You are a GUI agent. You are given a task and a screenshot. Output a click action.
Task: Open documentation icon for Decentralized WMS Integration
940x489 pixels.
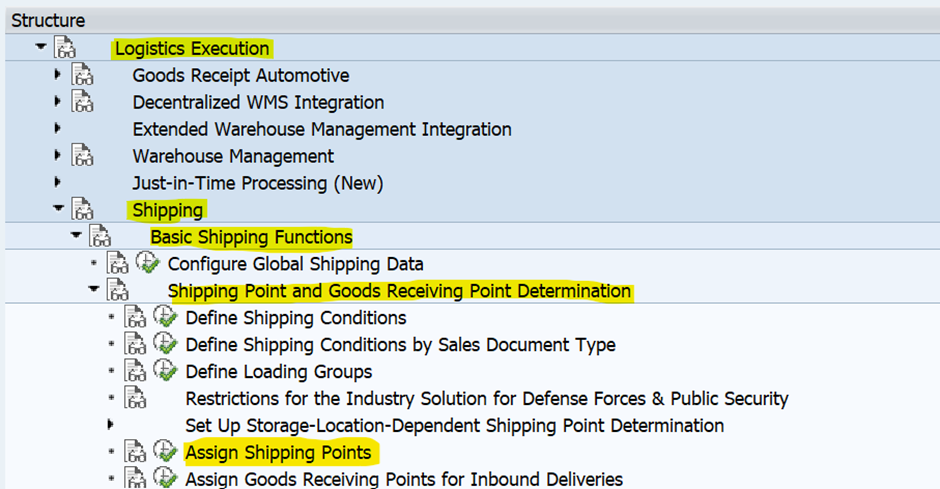(x=83, y=101)
